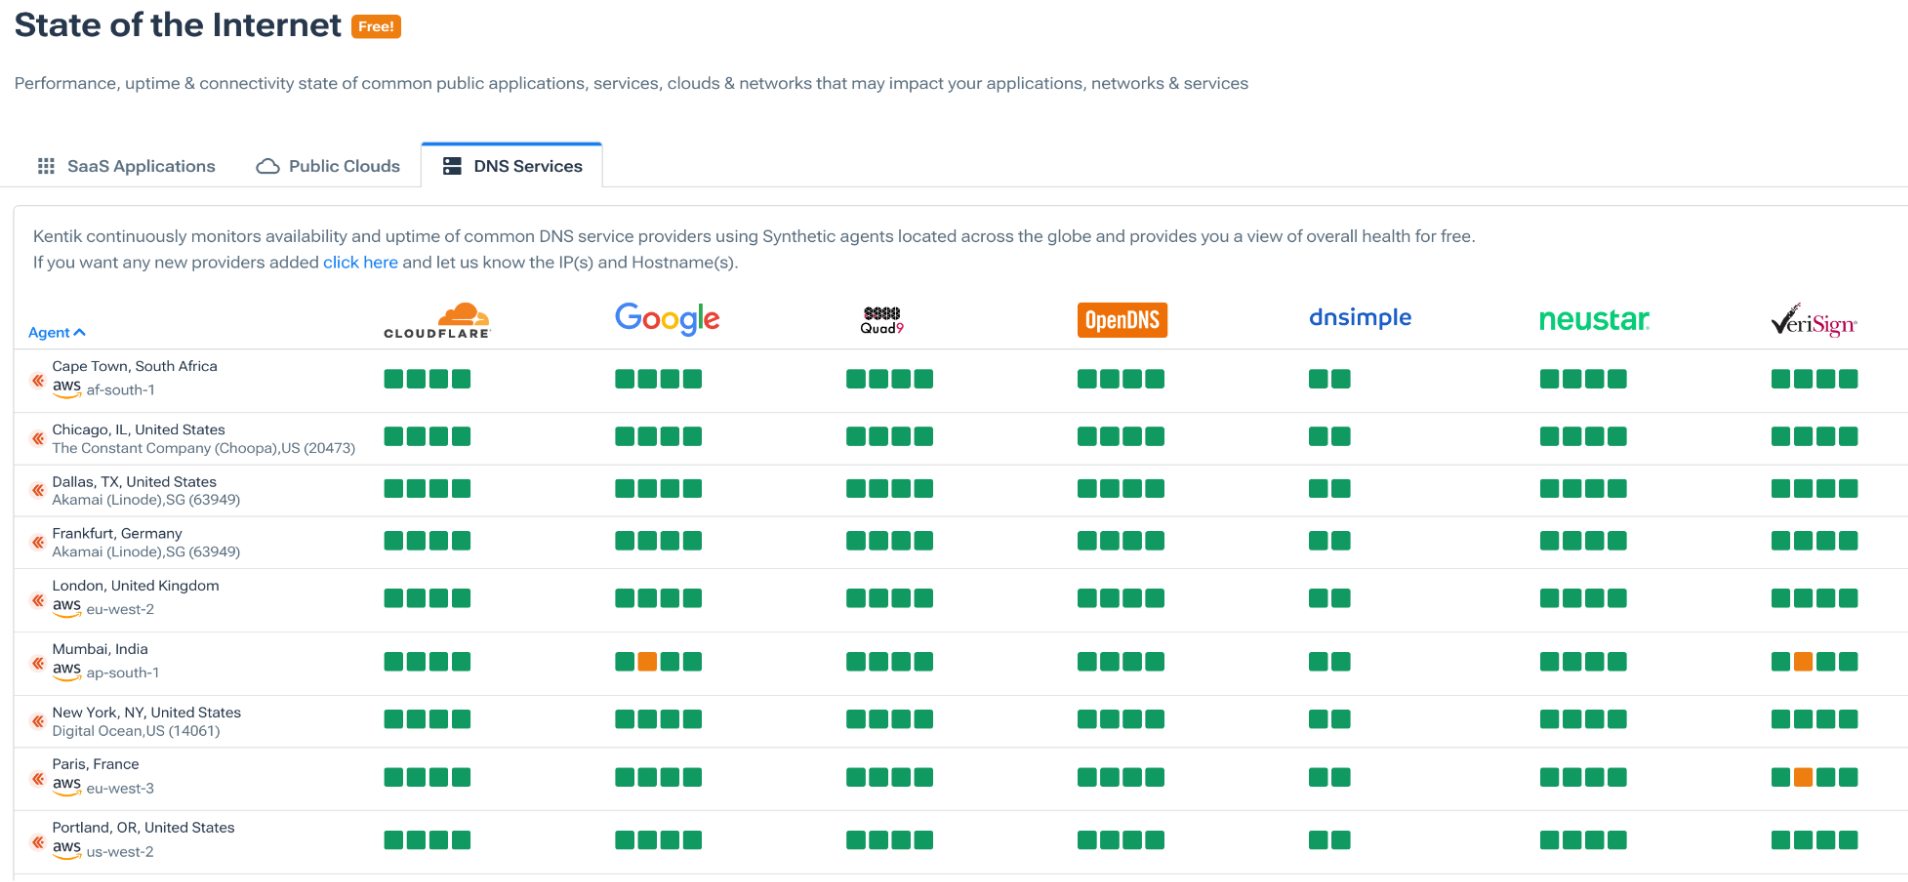1908x882 pixels.
Task: Click 'London, United Kingdom' agent name
Action: (136, 585)
